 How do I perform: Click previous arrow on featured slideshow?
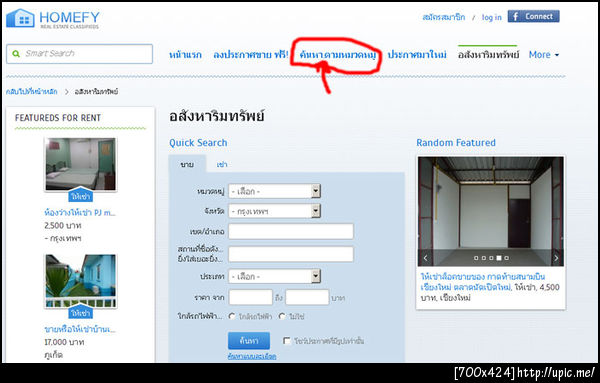coord(426,258)
